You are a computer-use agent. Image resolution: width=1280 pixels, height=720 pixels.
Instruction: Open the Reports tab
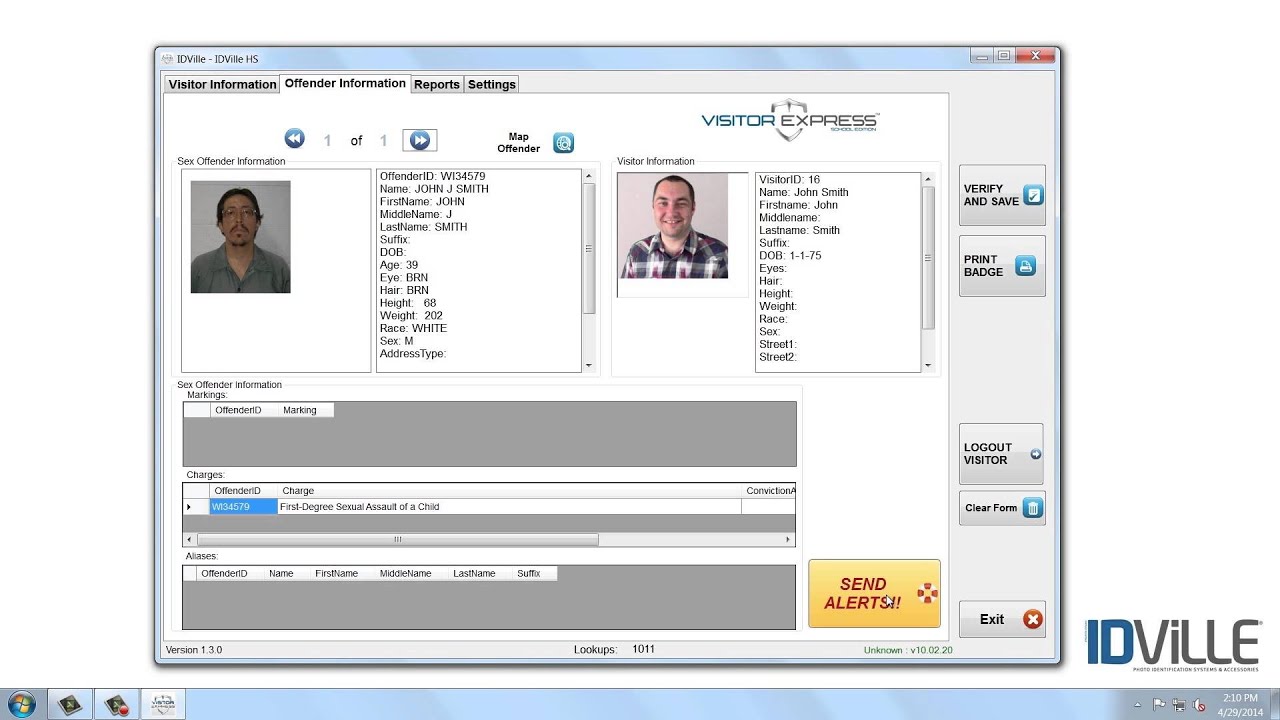point(437,84)
